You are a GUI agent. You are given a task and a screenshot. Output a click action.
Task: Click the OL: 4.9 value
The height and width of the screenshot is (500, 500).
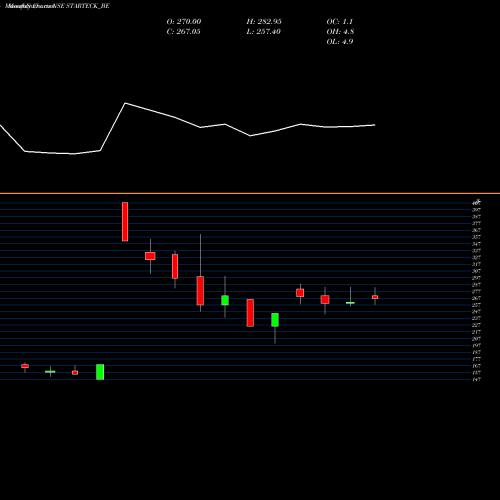pyautogui.click(x=340, y=42)
